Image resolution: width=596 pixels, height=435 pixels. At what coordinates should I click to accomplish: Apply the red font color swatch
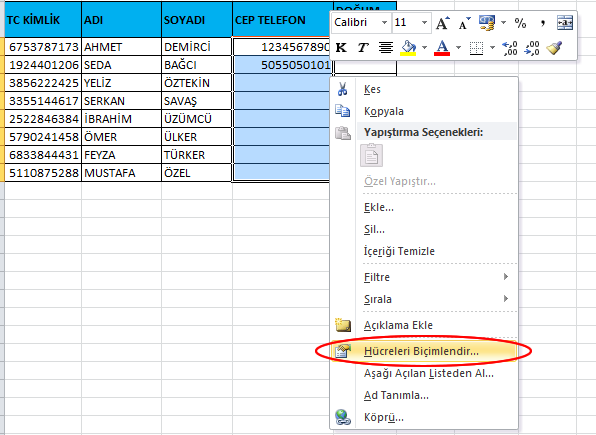coord(442,48)
